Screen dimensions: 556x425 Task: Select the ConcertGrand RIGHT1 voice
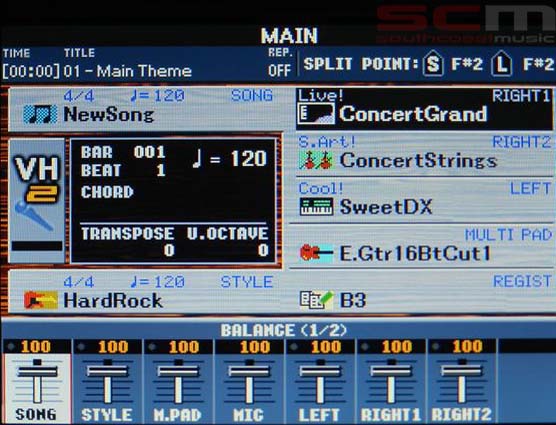click(424, 109)
